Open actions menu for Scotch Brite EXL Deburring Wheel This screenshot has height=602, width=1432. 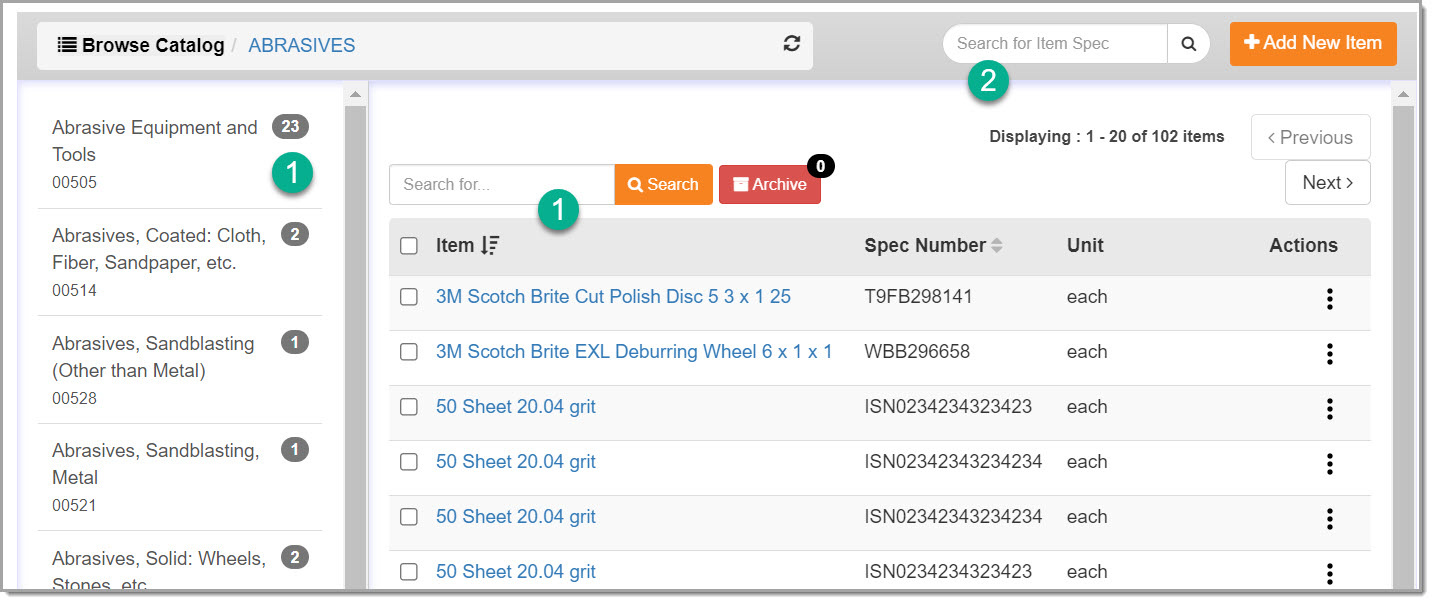(1329, 353)
